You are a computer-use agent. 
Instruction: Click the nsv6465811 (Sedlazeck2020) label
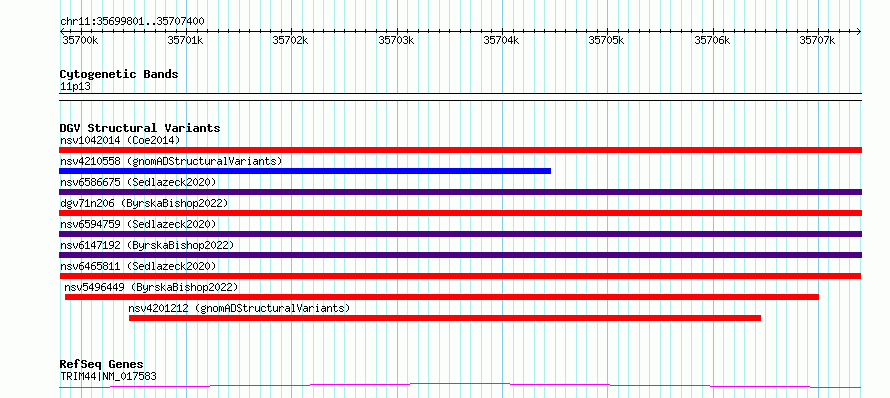pos(138,266)
